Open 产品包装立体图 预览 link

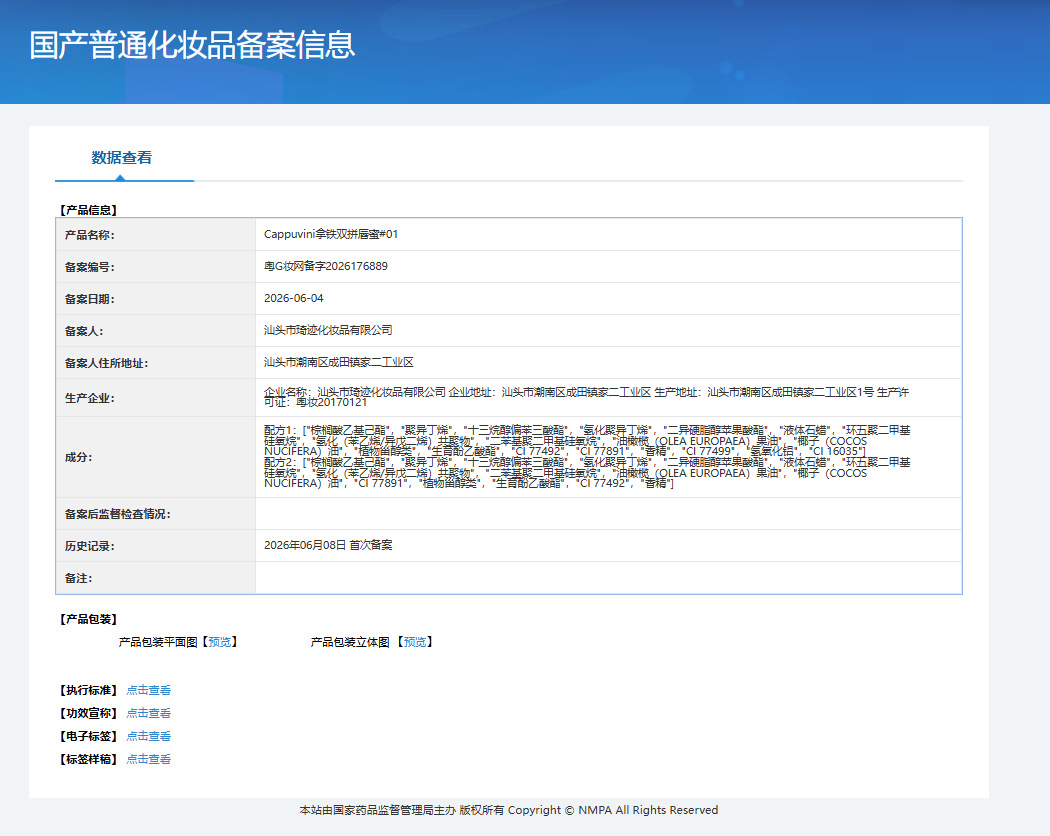[x=415, y=642]
